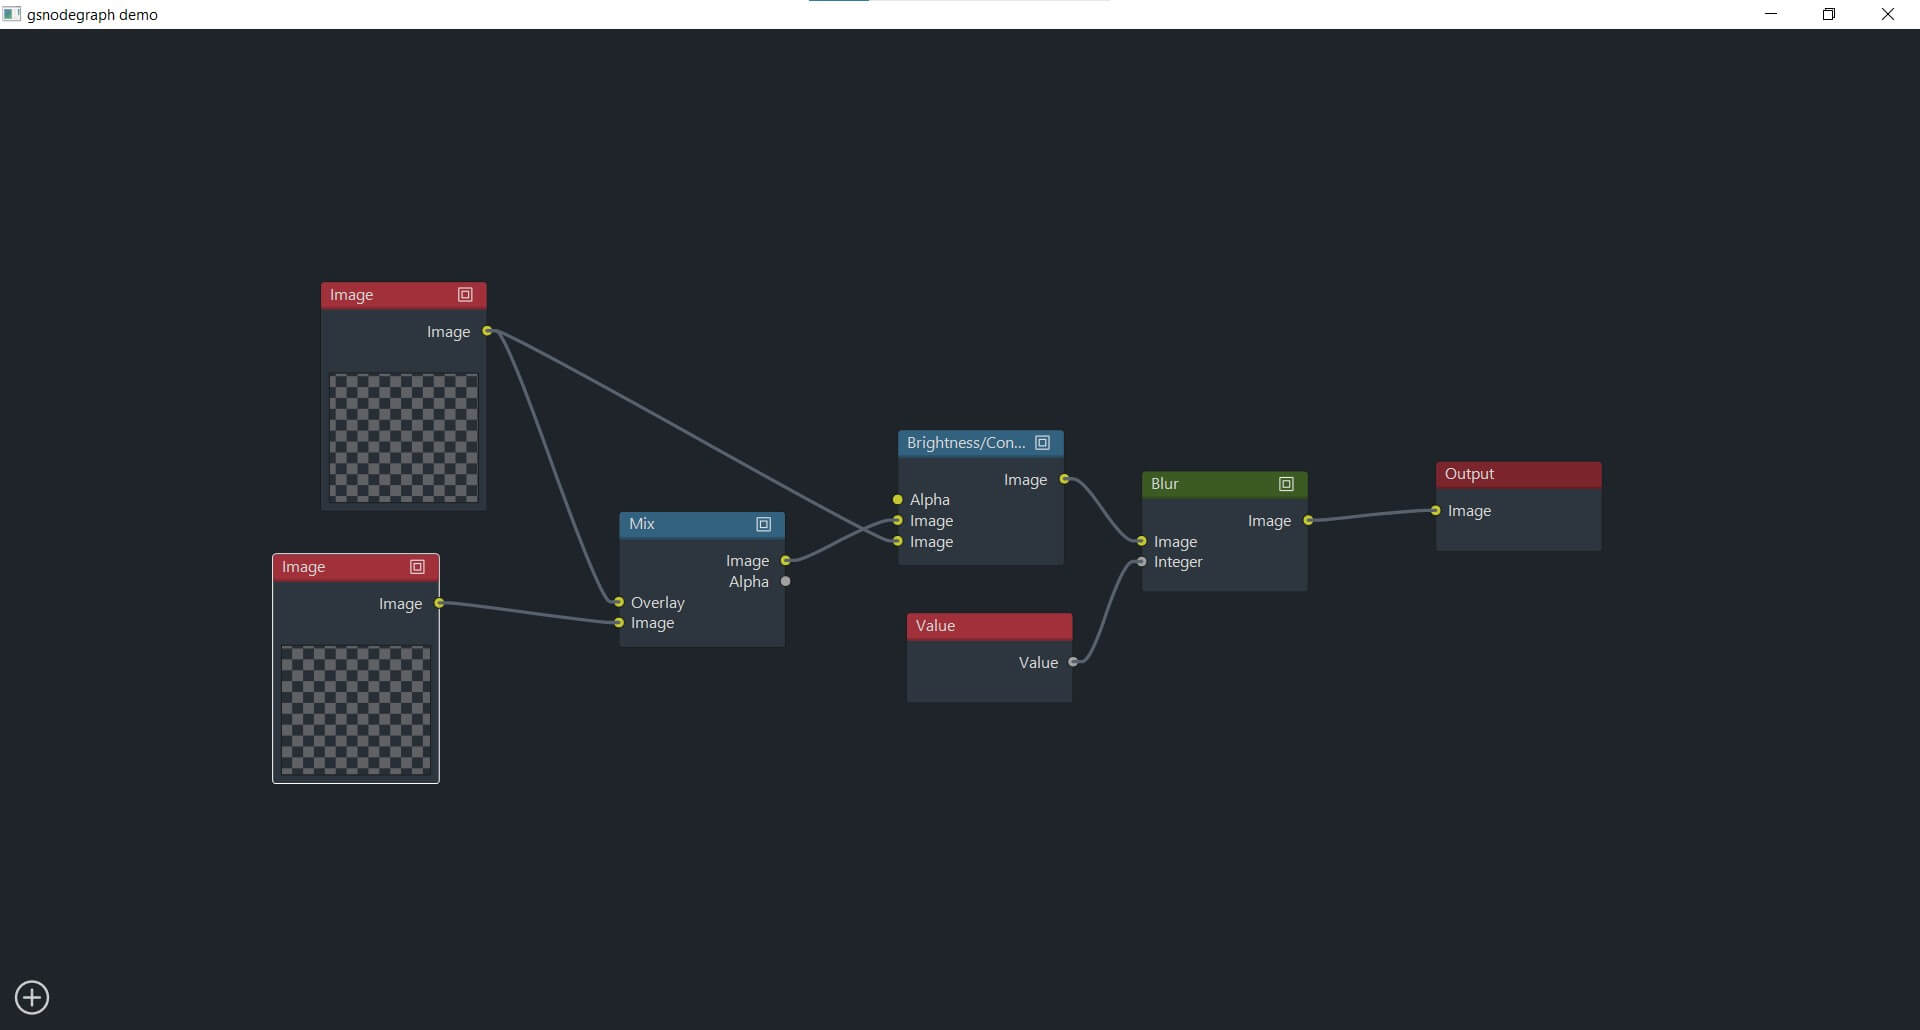Click the Blur node's Image output socket

(x=1308, y=520)
